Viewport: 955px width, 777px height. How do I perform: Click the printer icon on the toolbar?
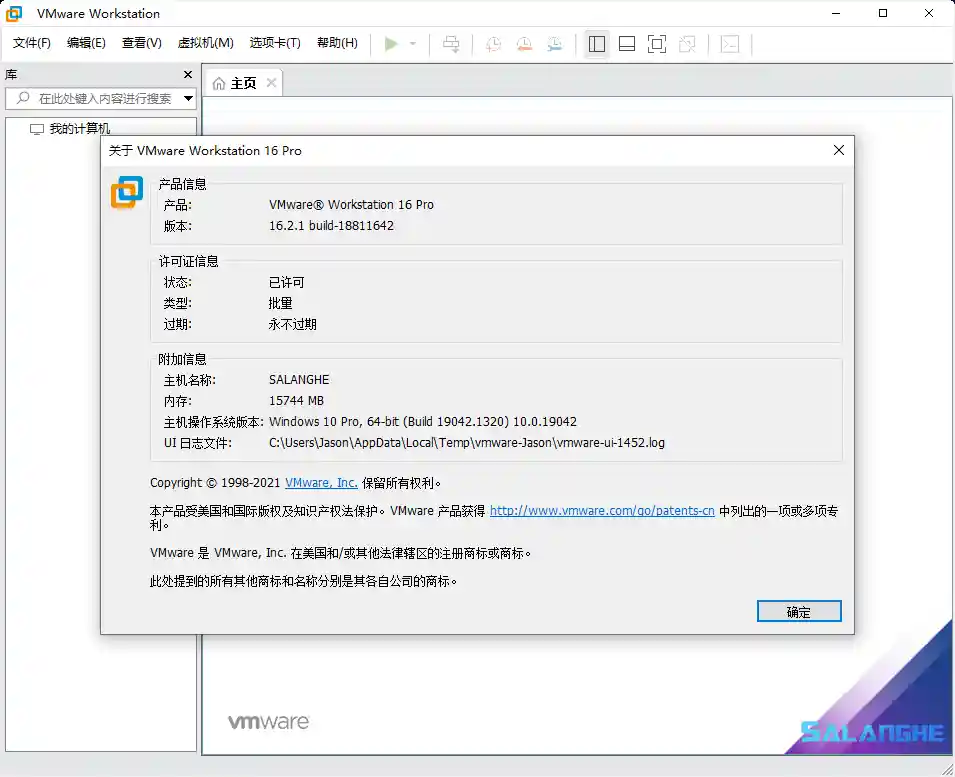point(451,44)
